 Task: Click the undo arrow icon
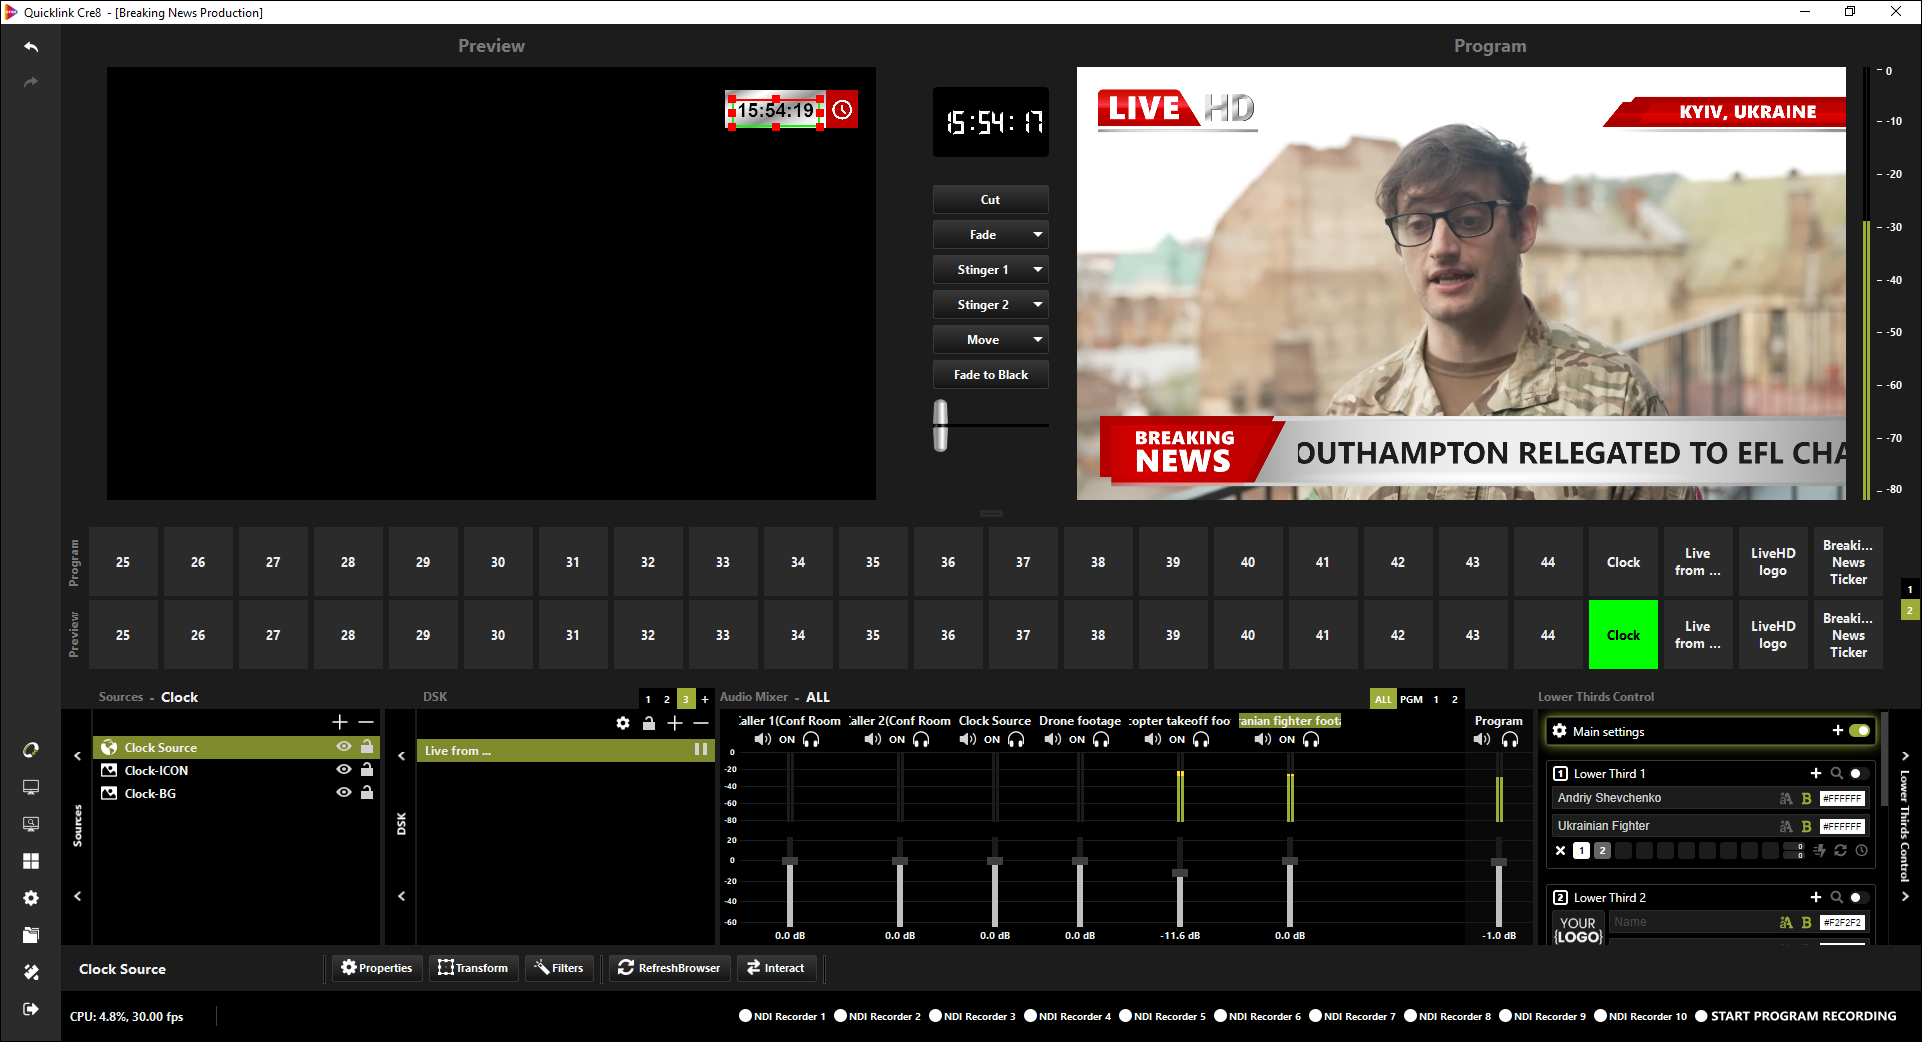coord(31,47)
